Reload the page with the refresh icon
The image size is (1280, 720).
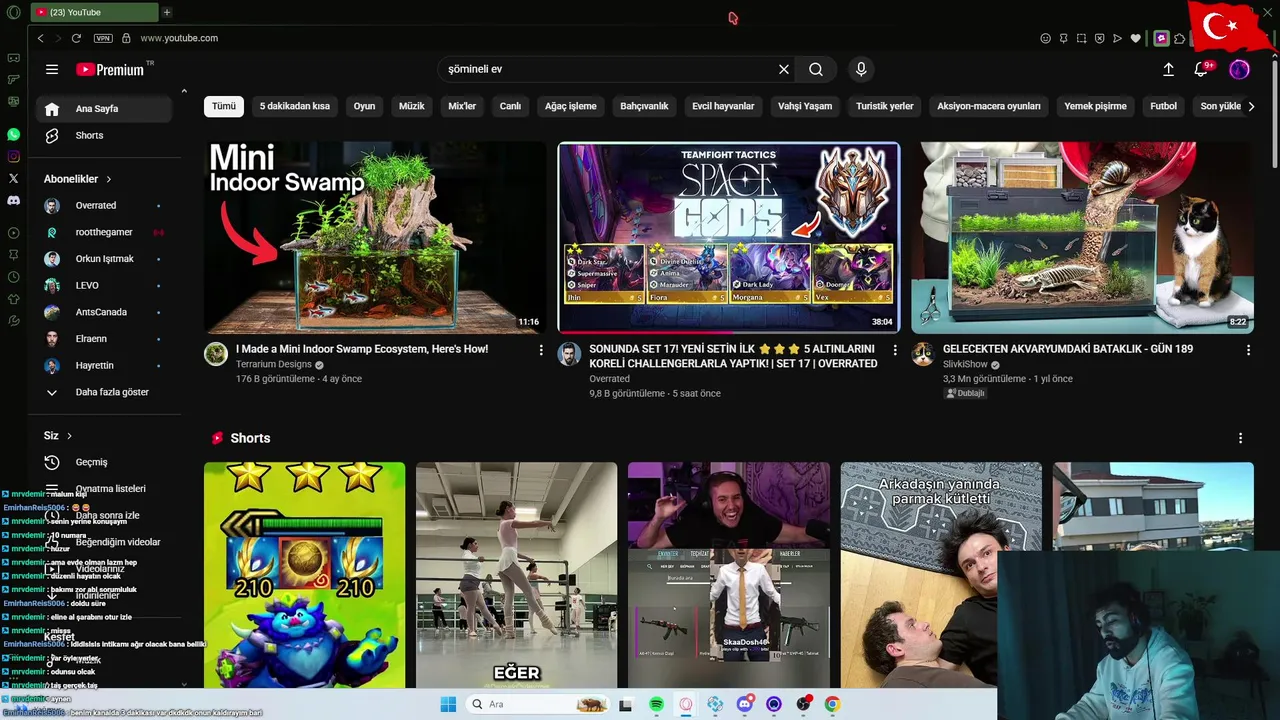[x=76, y=38]
